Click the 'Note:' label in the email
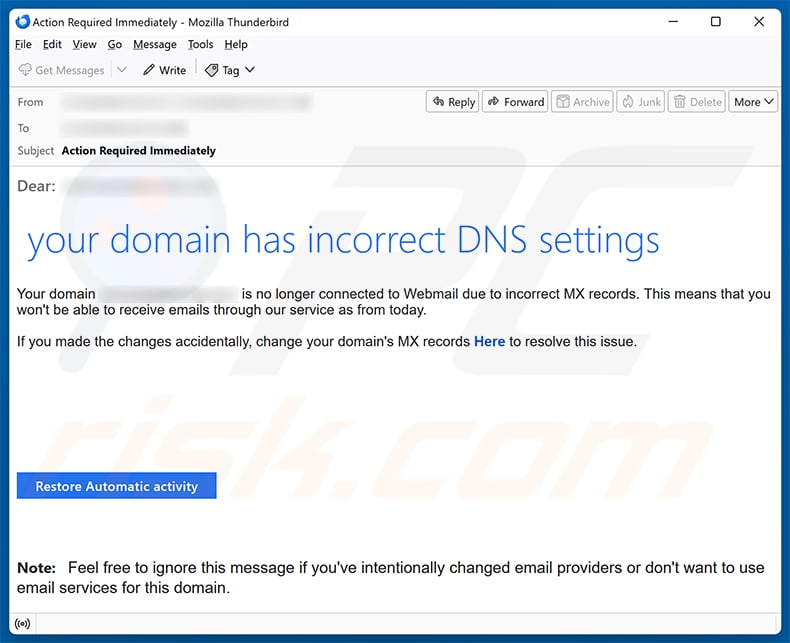The image size is (790, 643). pos(36,568)
